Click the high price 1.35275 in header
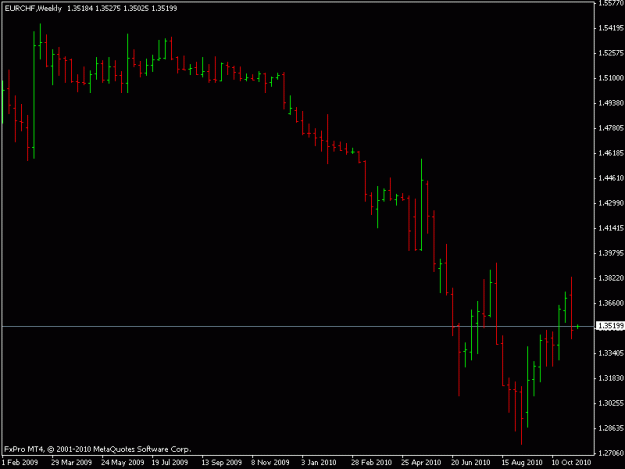 click(108, 8)
